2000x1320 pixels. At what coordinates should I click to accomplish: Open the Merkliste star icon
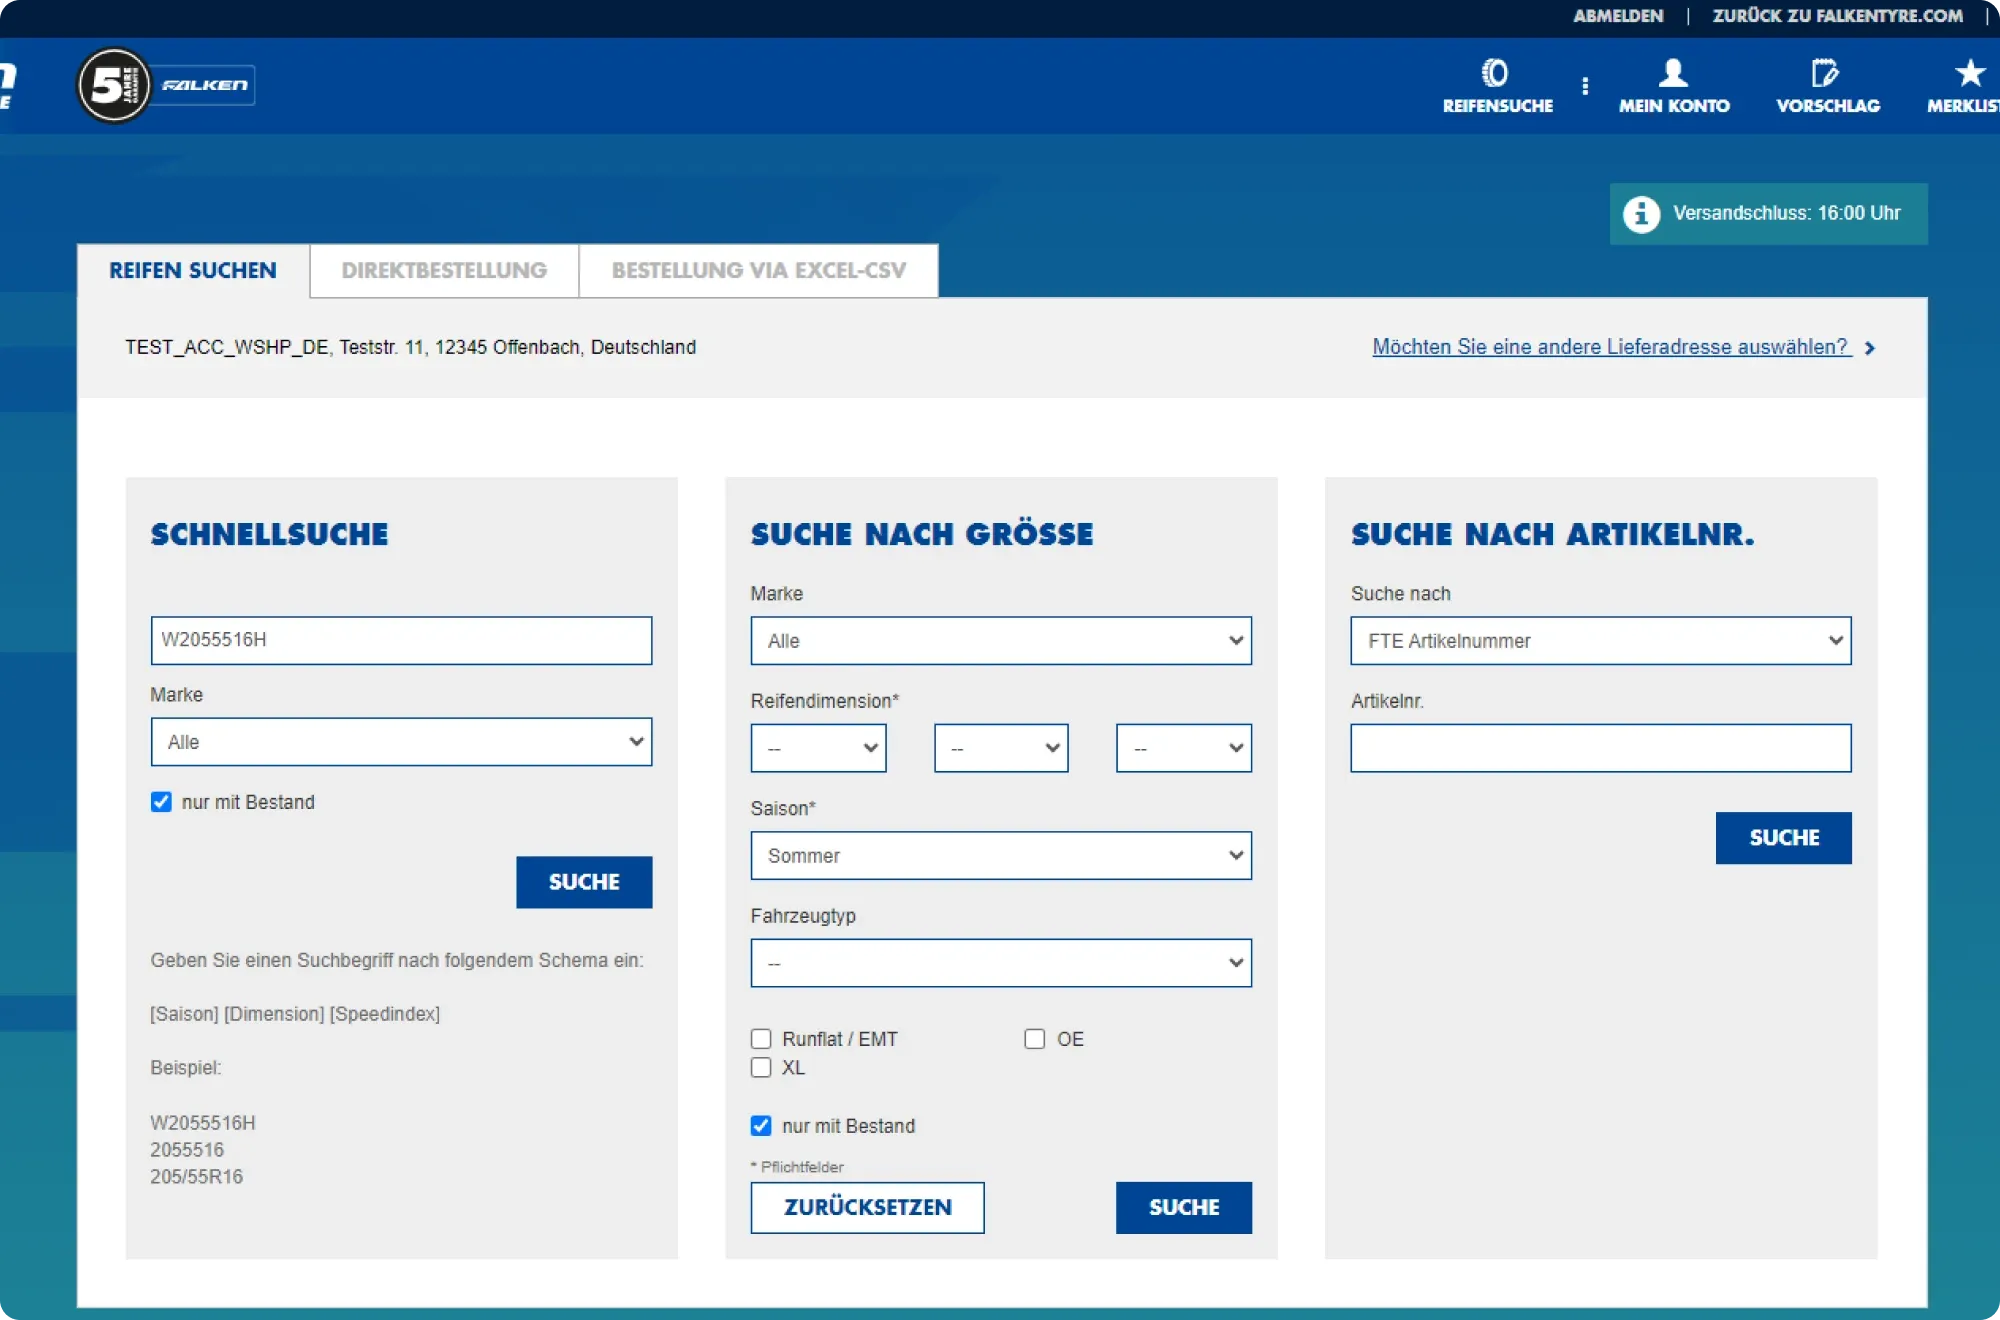pyautogui.click(x=1970, y=73)
